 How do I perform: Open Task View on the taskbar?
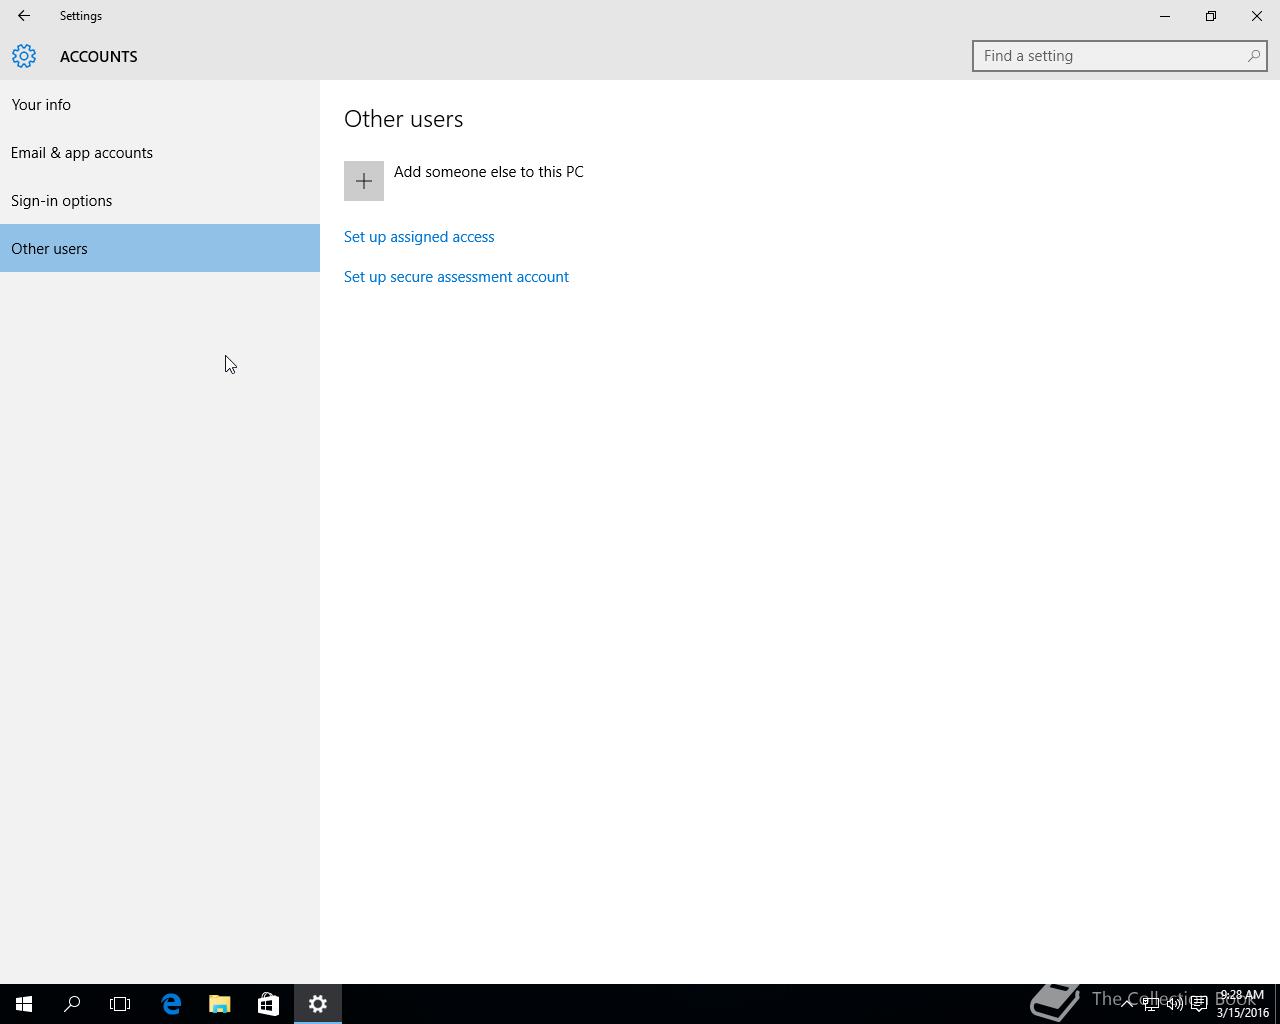pyautogui.click(x=120, y=1004)
